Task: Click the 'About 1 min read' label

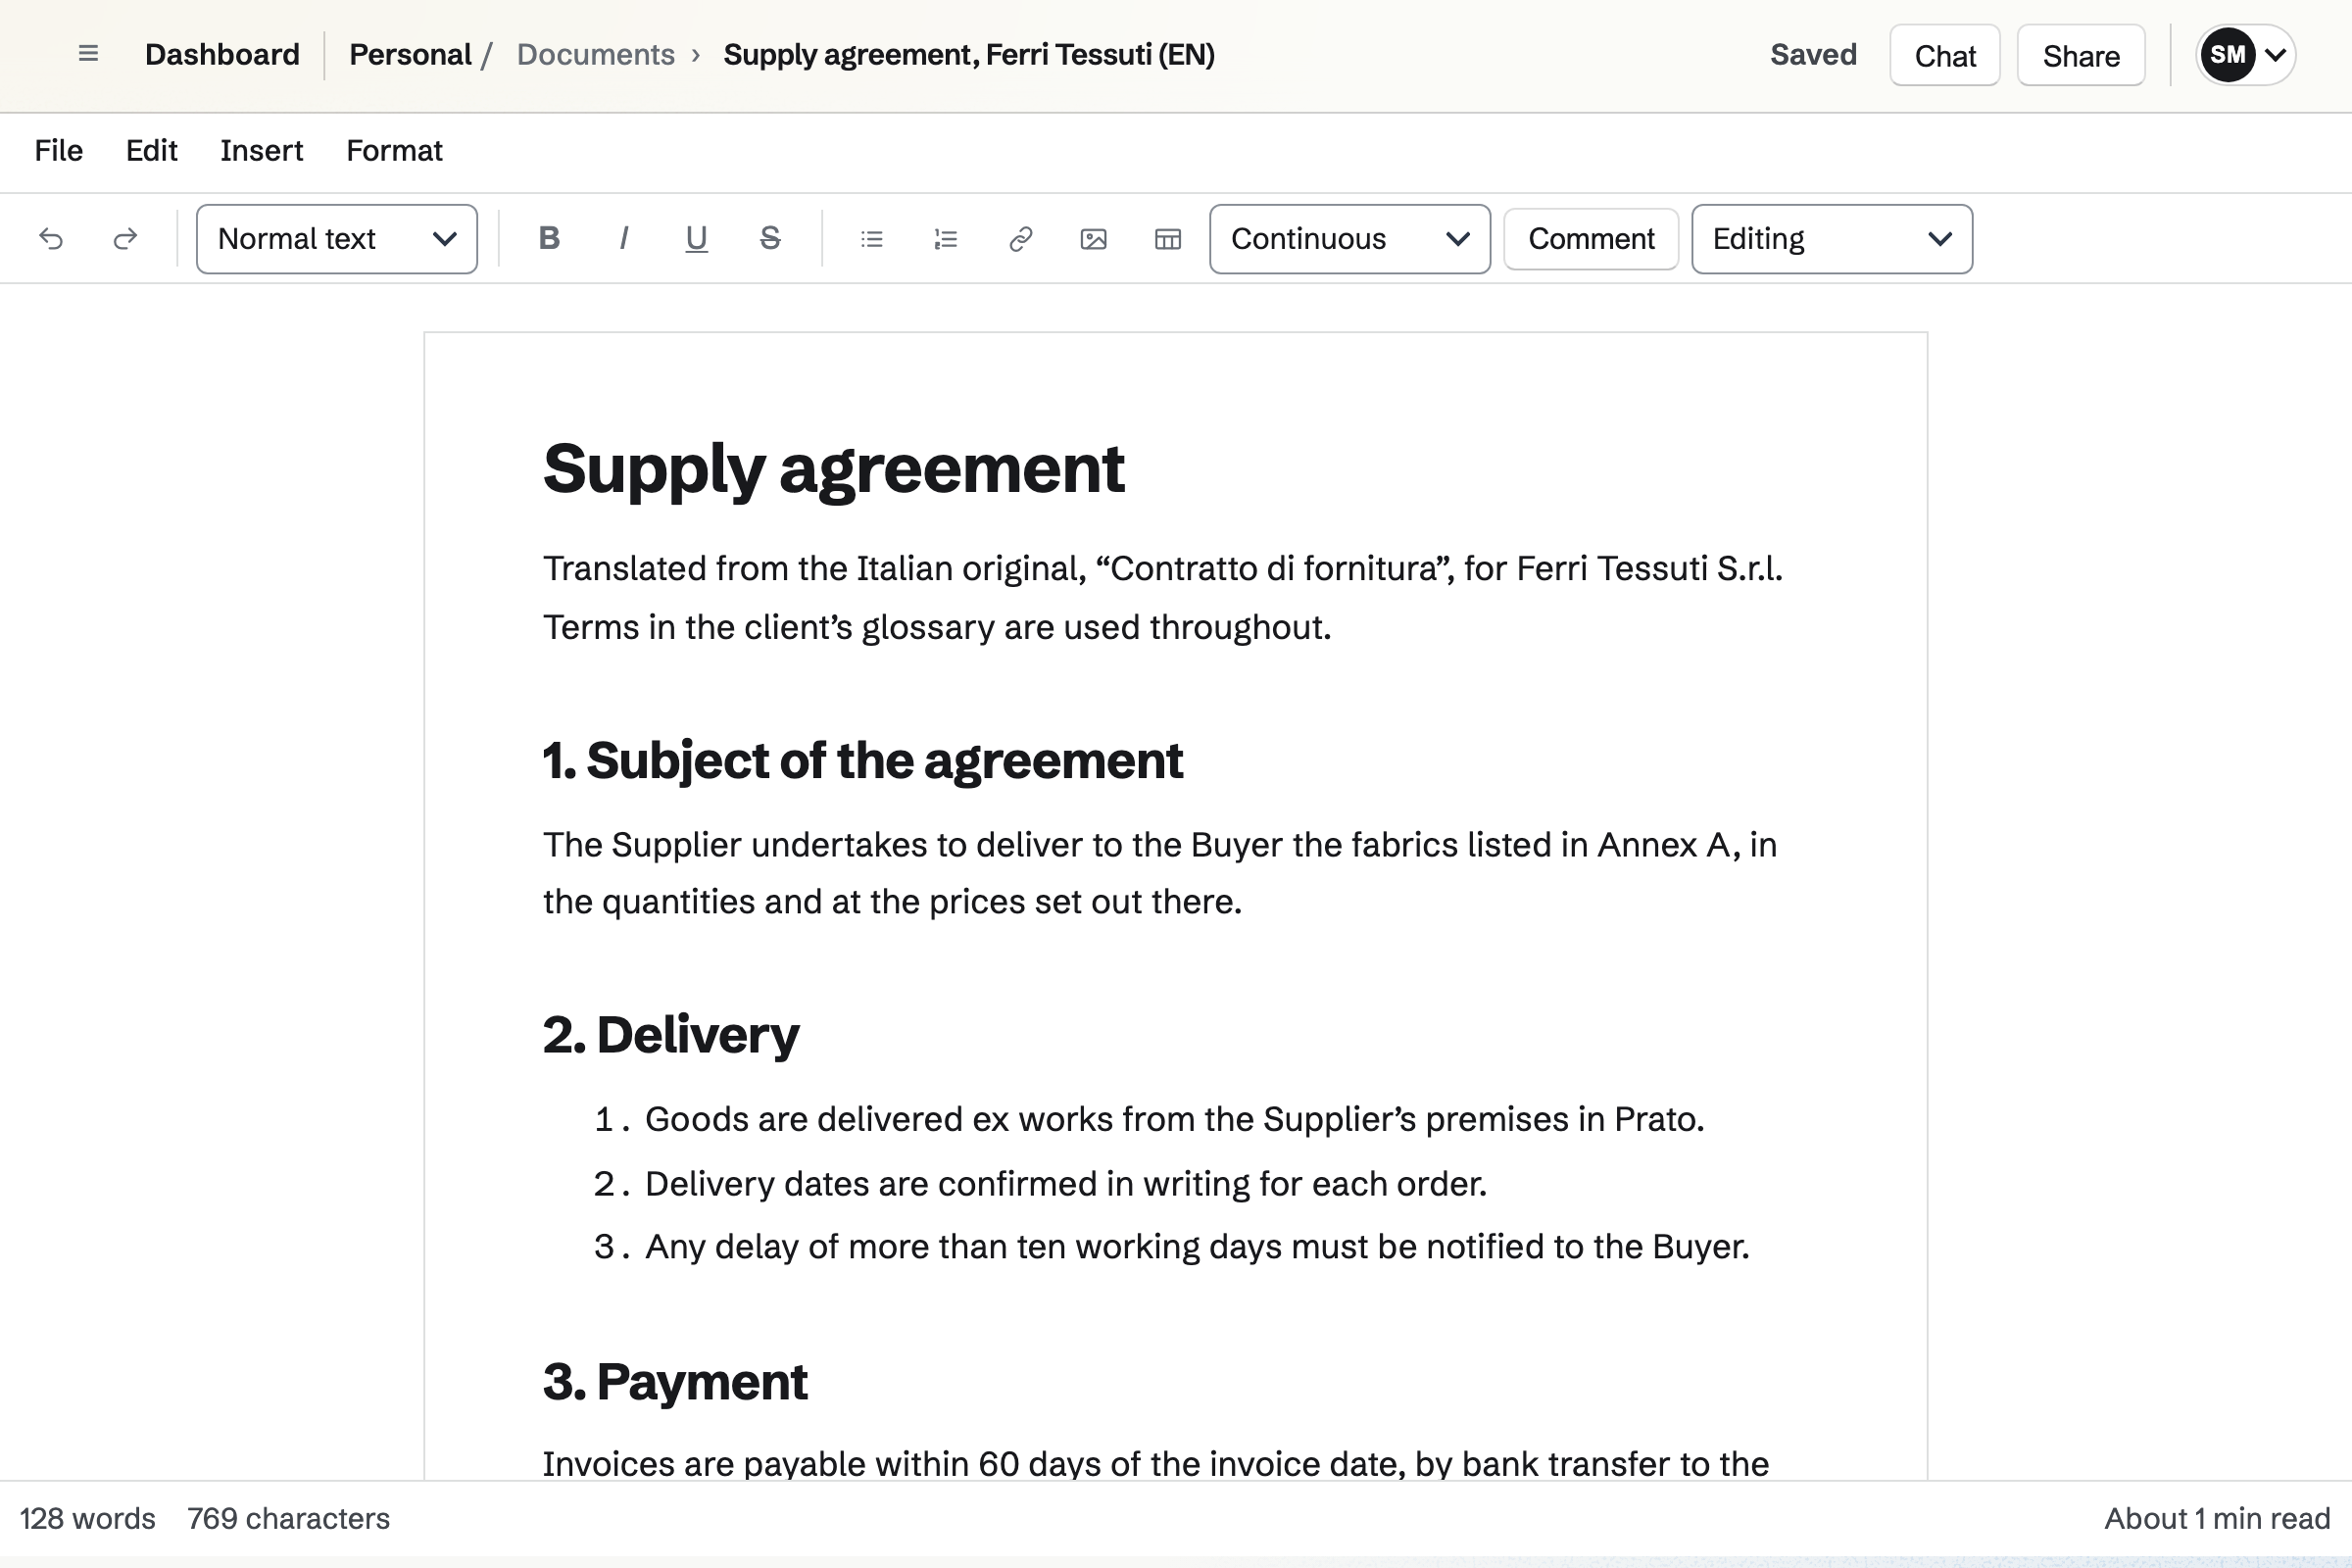Action: pyautogui.click(x=2217, y=1519)
